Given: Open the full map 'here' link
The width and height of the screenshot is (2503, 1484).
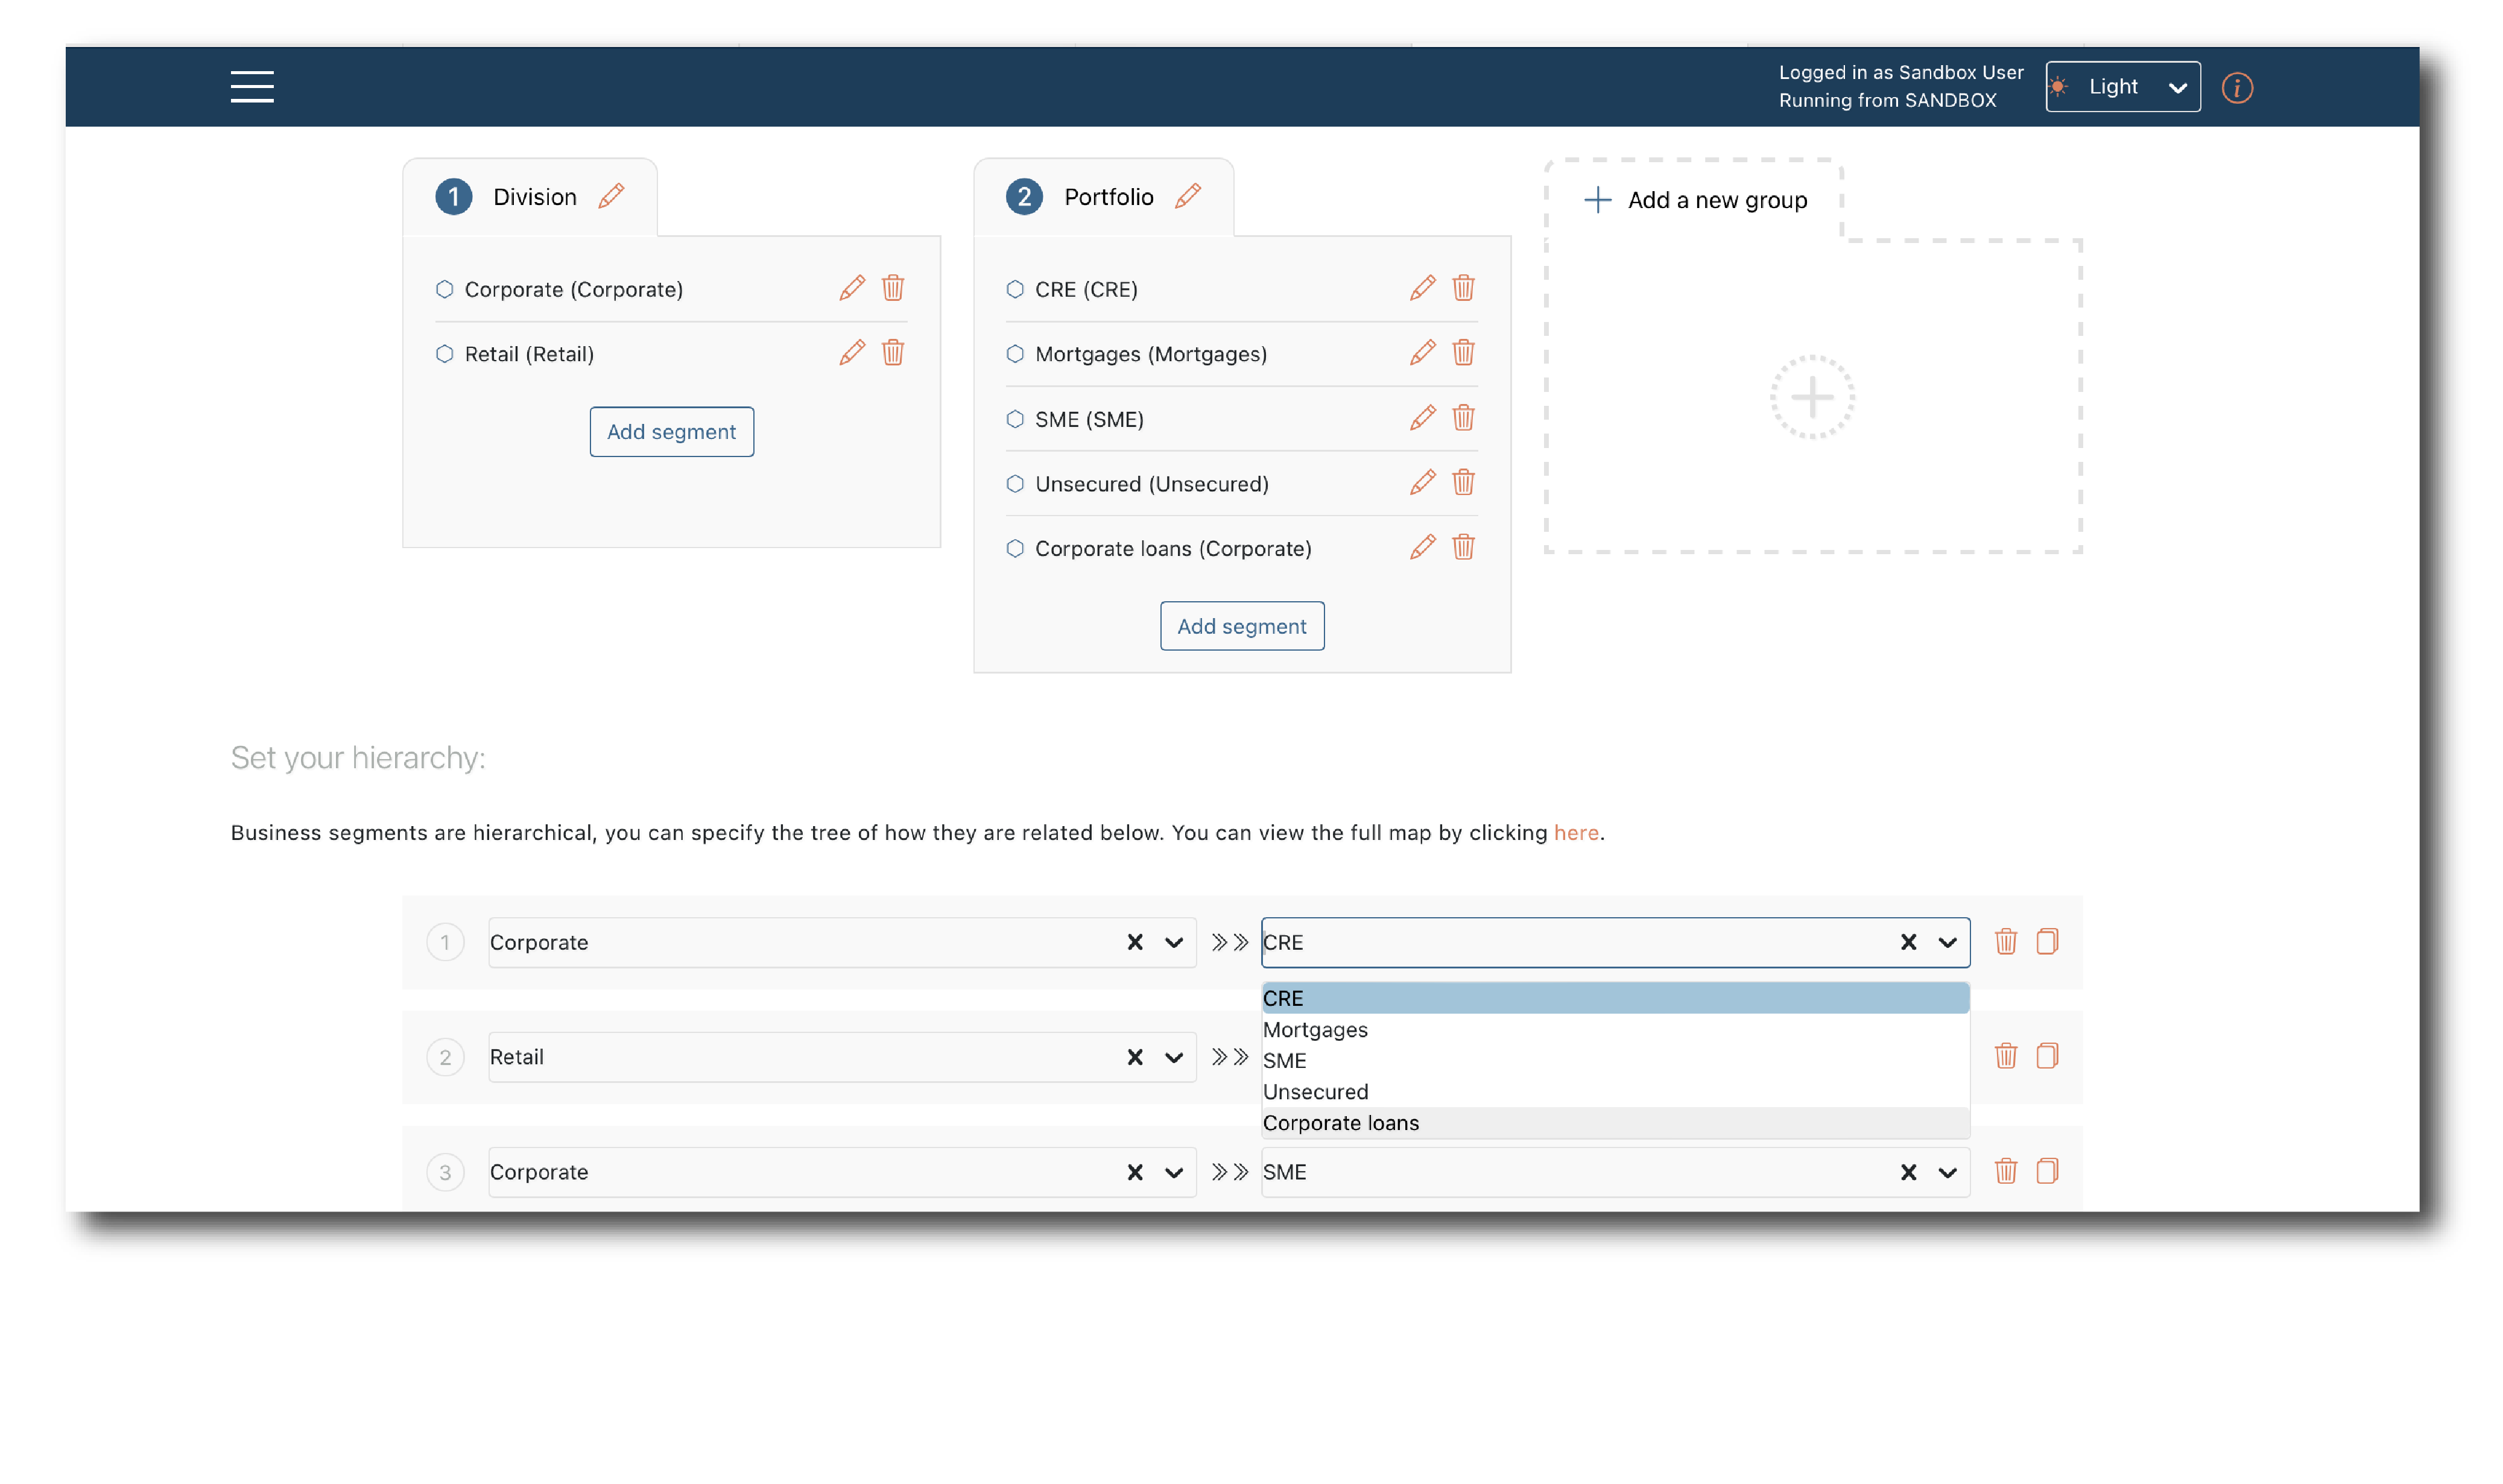Looking at the screenshot, I should [x=1575, y=832].
